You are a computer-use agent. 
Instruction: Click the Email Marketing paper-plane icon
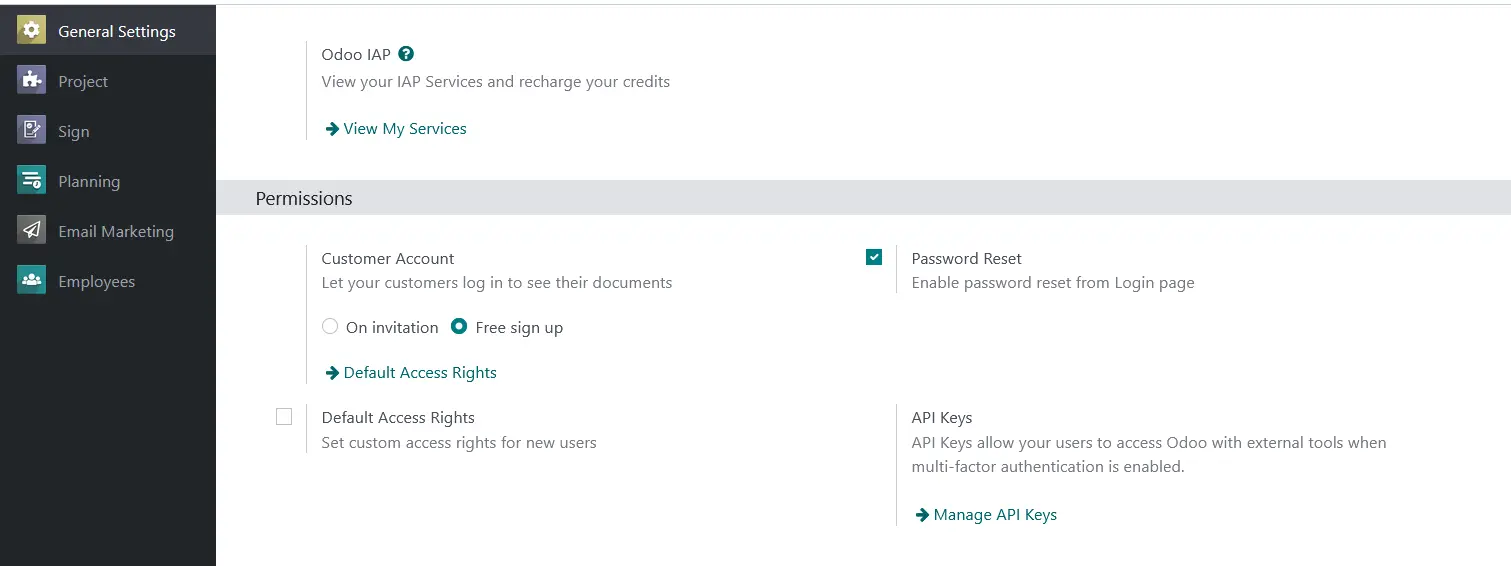[x=32, y=231]
